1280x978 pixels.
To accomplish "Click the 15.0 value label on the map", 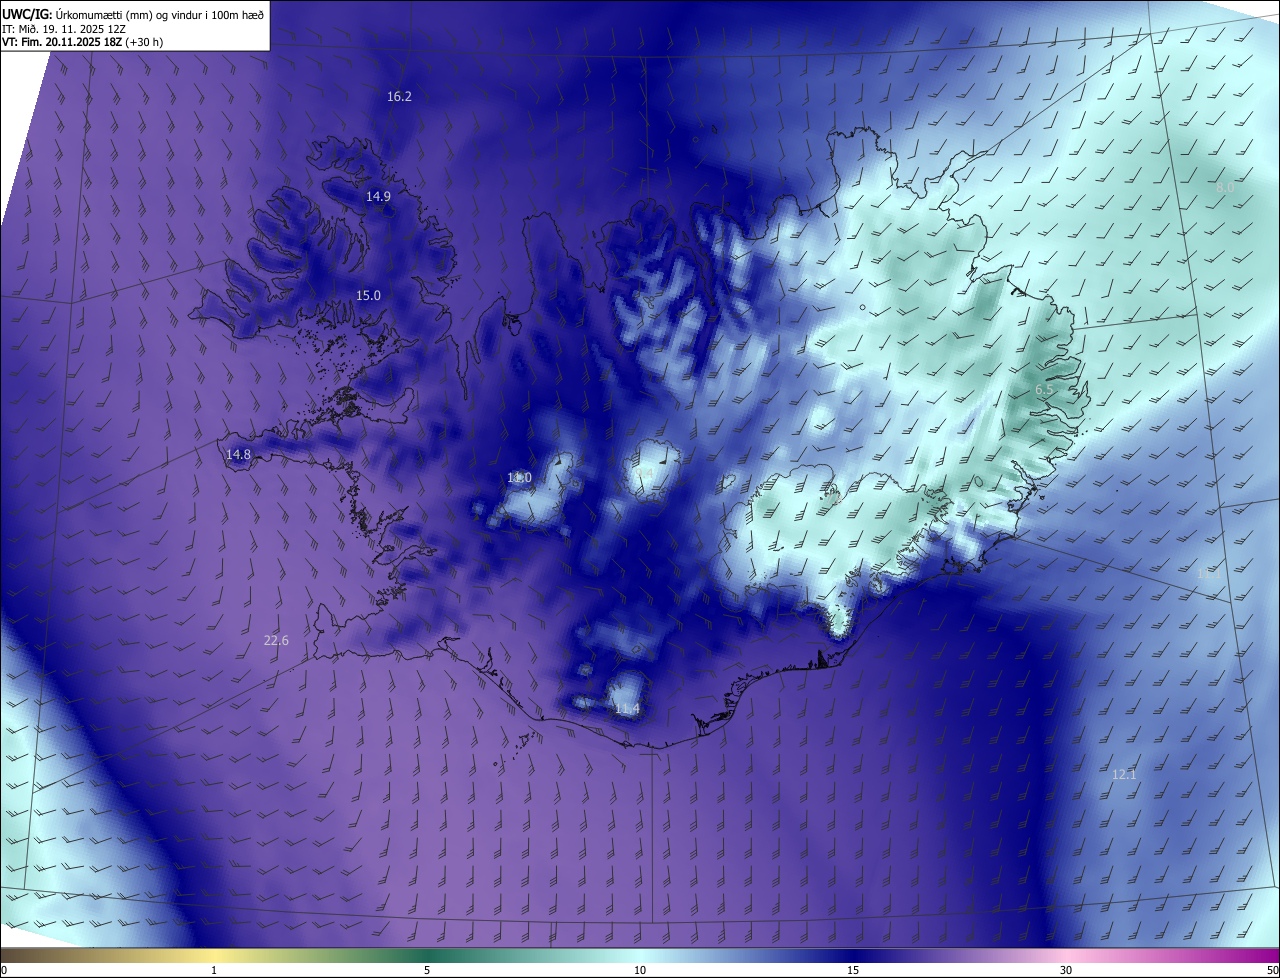I will coord(369,295).
